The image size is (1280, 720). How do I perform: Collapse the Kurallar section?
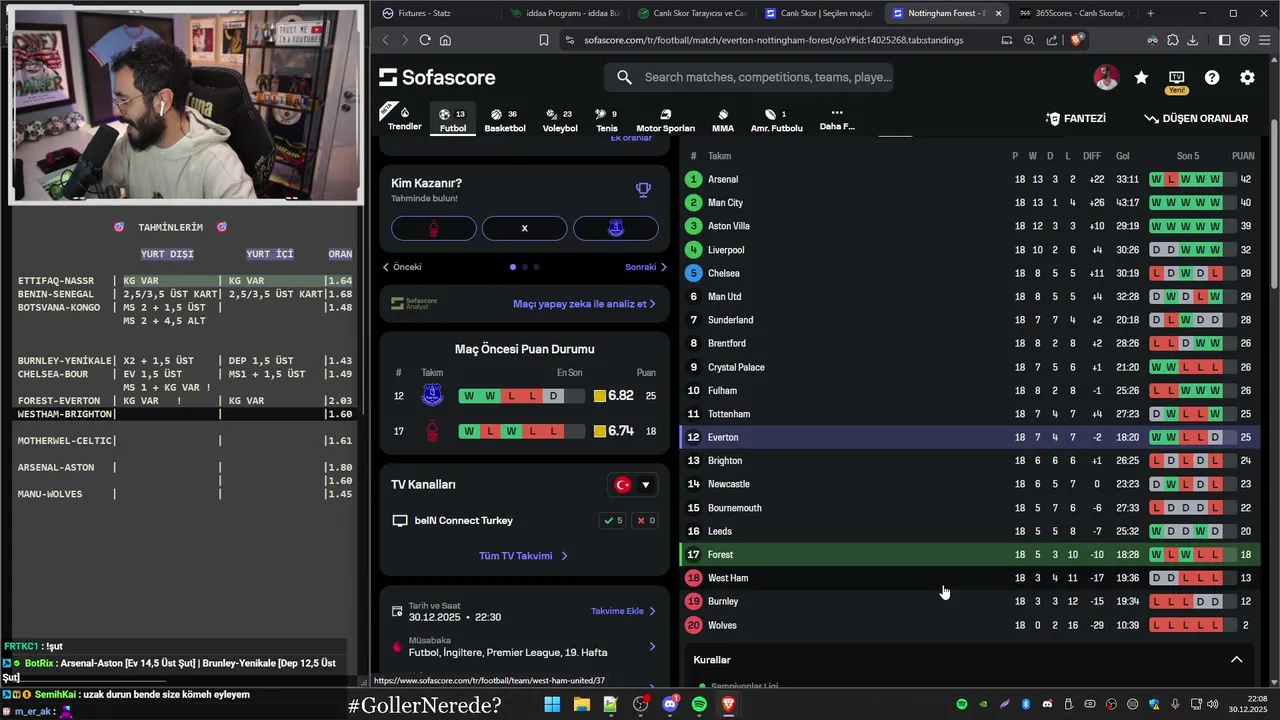(1236, 660)
